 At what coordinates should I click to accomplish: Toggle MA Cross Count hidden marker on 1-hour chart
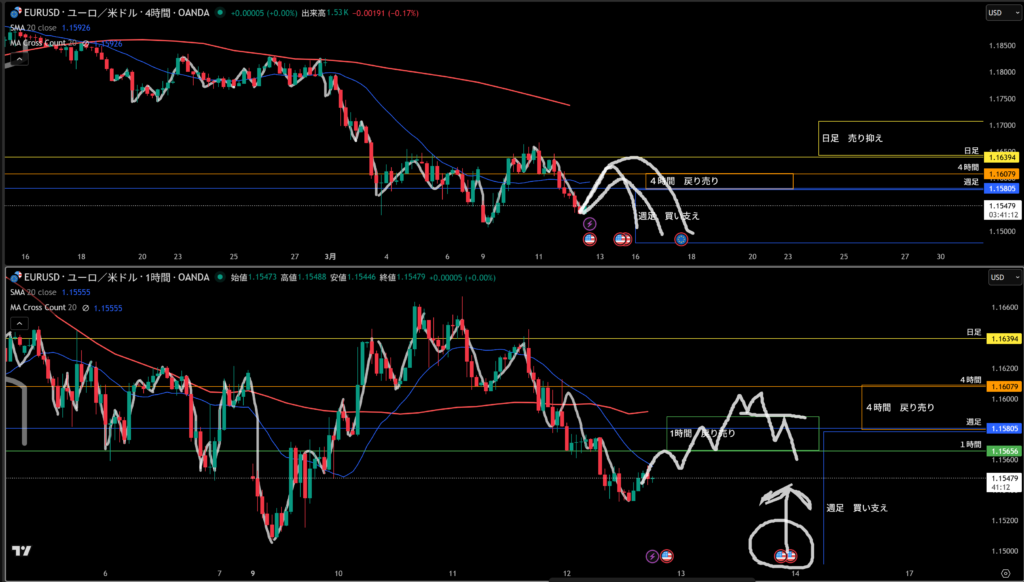click(x=85, y=308)
